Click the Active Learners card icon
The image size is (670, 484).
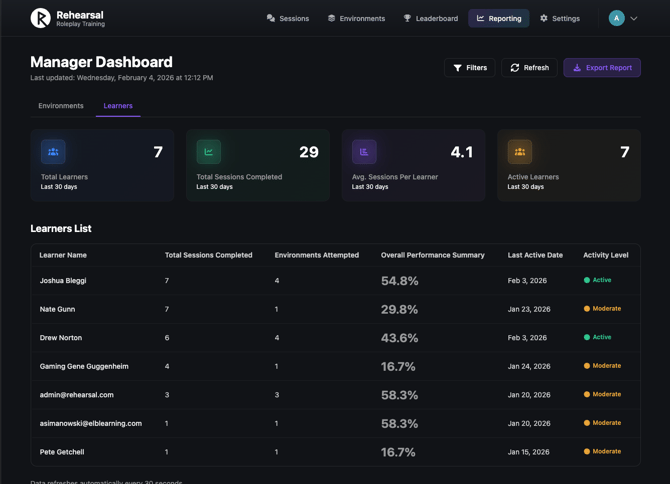click(x=520, y=152)
